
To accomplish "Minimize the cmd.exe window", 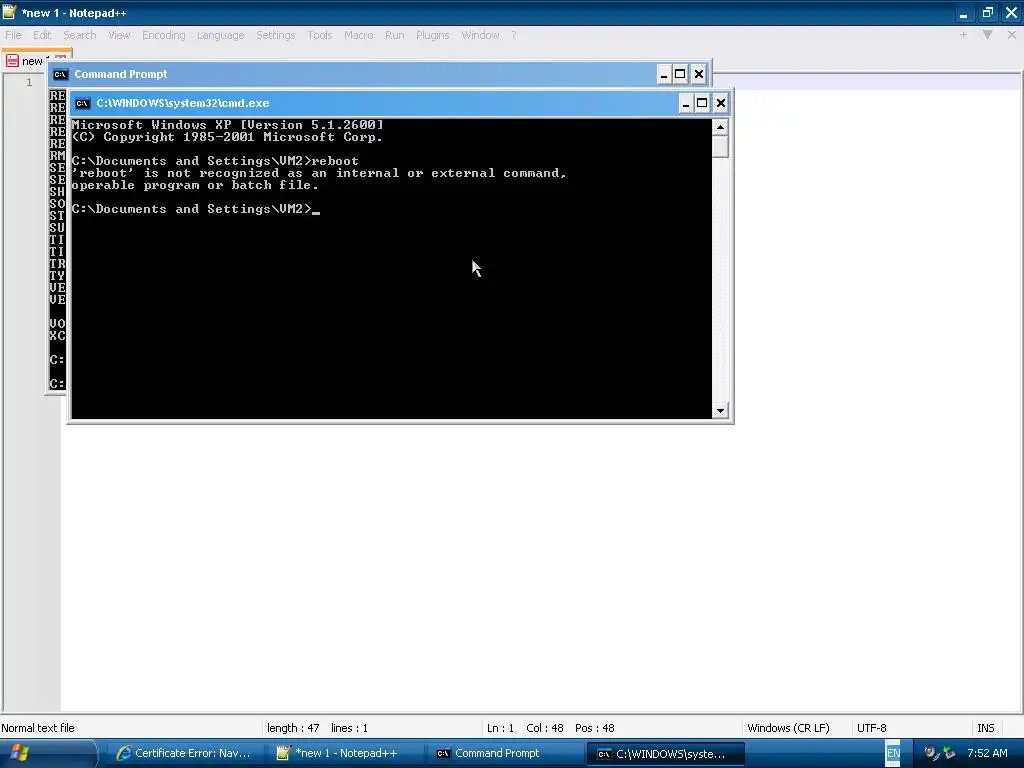I will [686, 103].
